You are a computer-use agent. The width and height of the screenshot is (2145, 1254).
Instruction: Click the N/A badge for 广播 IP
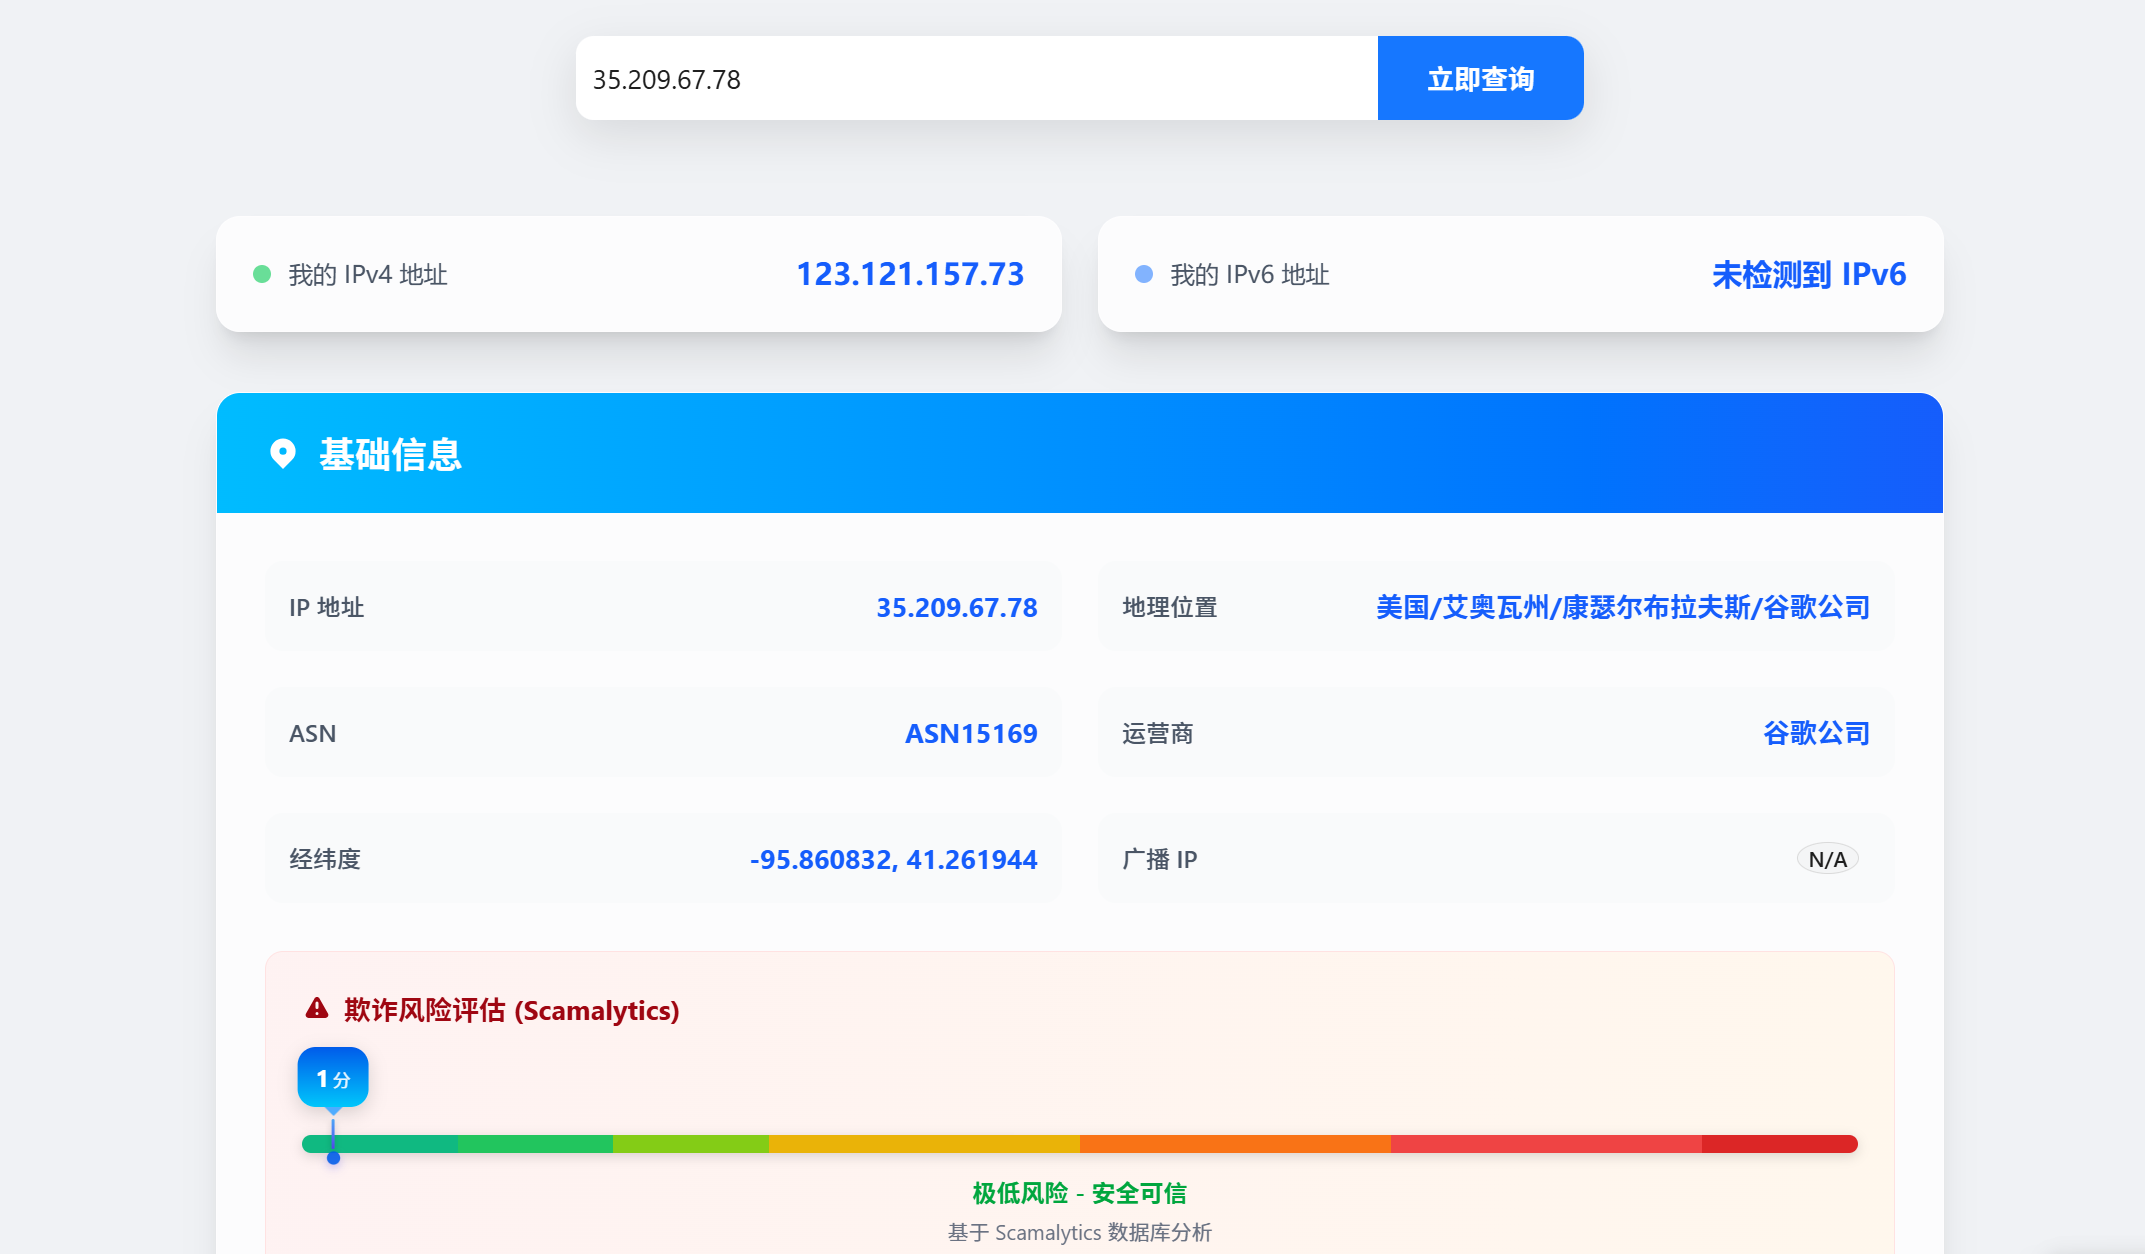1827,859
